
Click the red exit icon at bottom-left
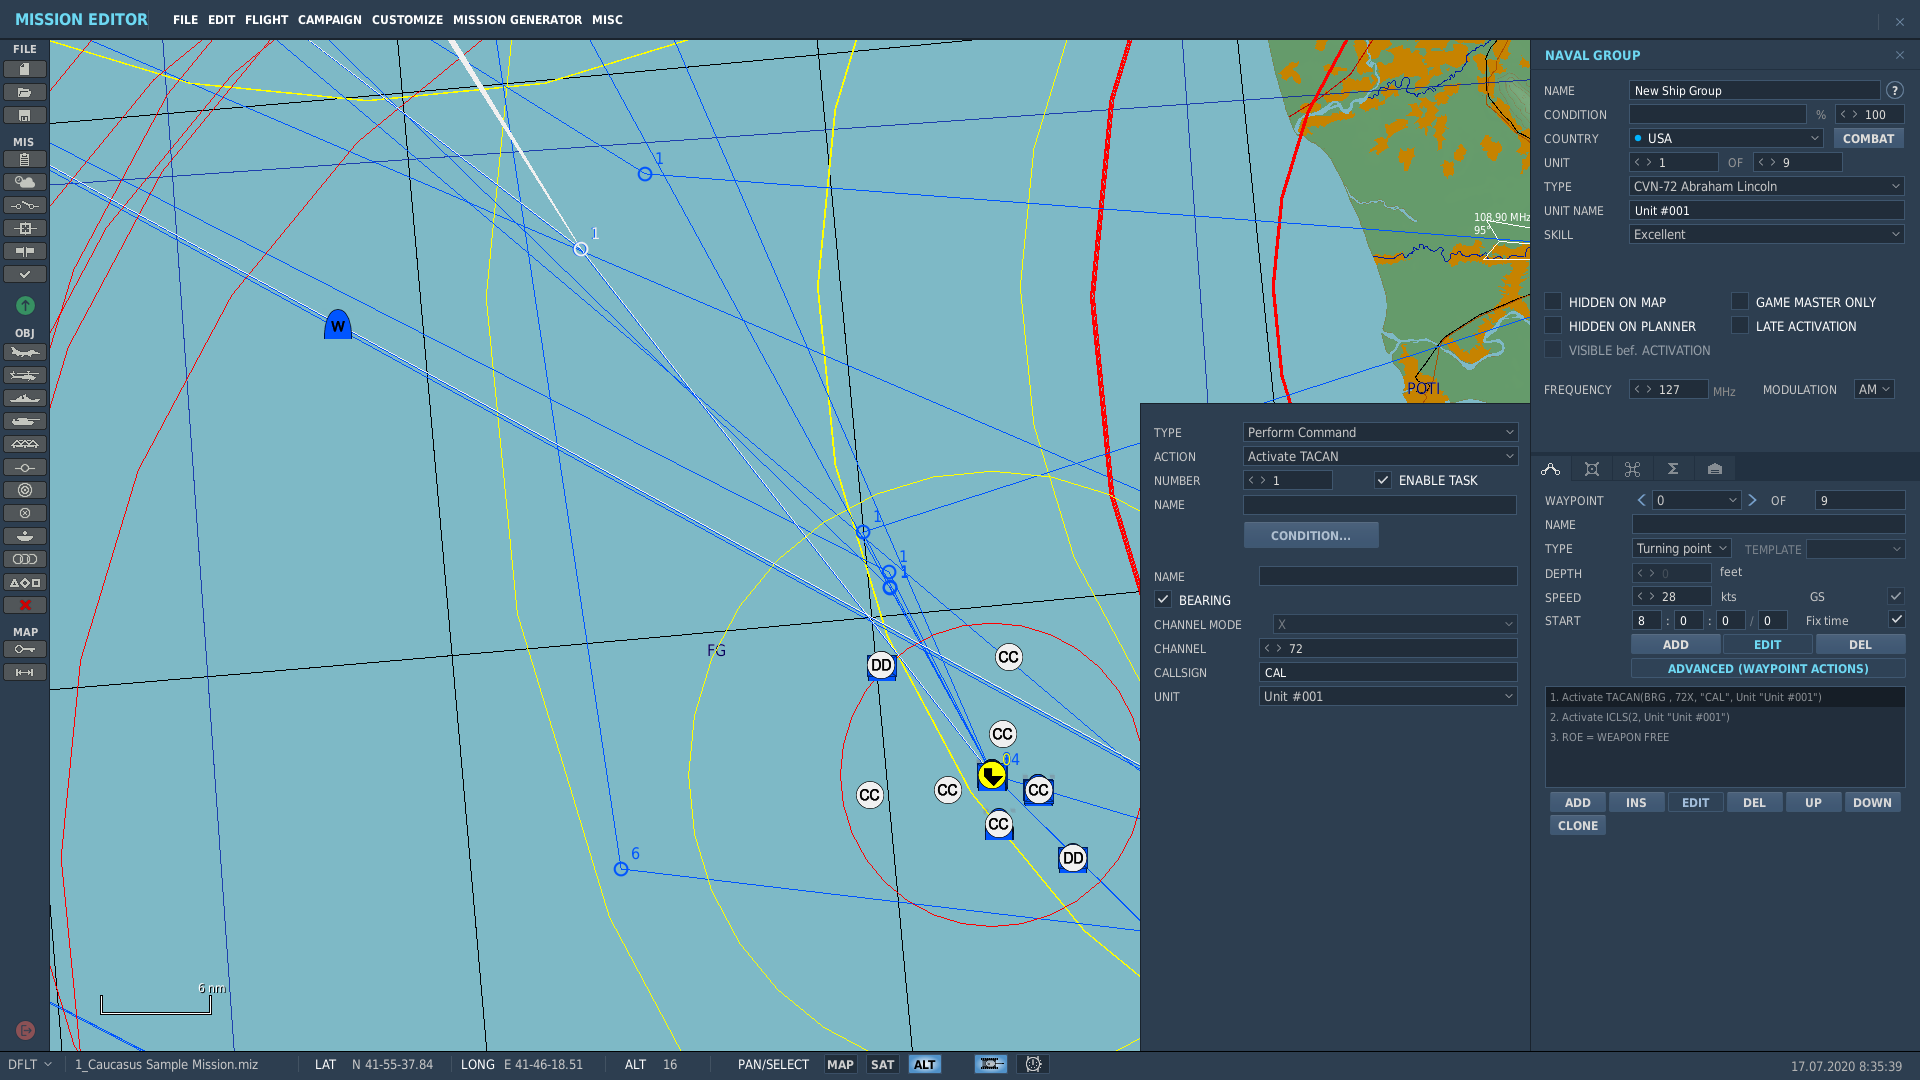coord(25,1030)
